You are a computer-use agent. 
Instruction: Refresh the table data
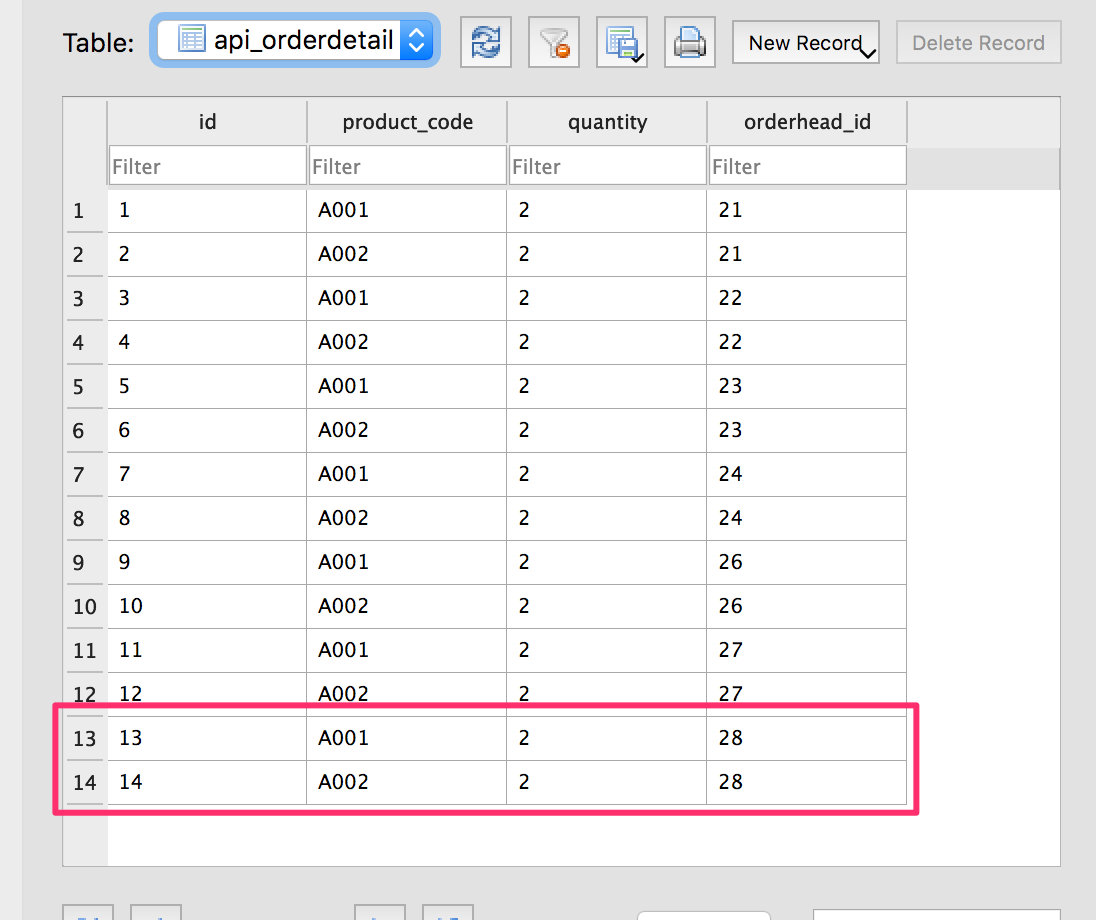pos(486,43)
